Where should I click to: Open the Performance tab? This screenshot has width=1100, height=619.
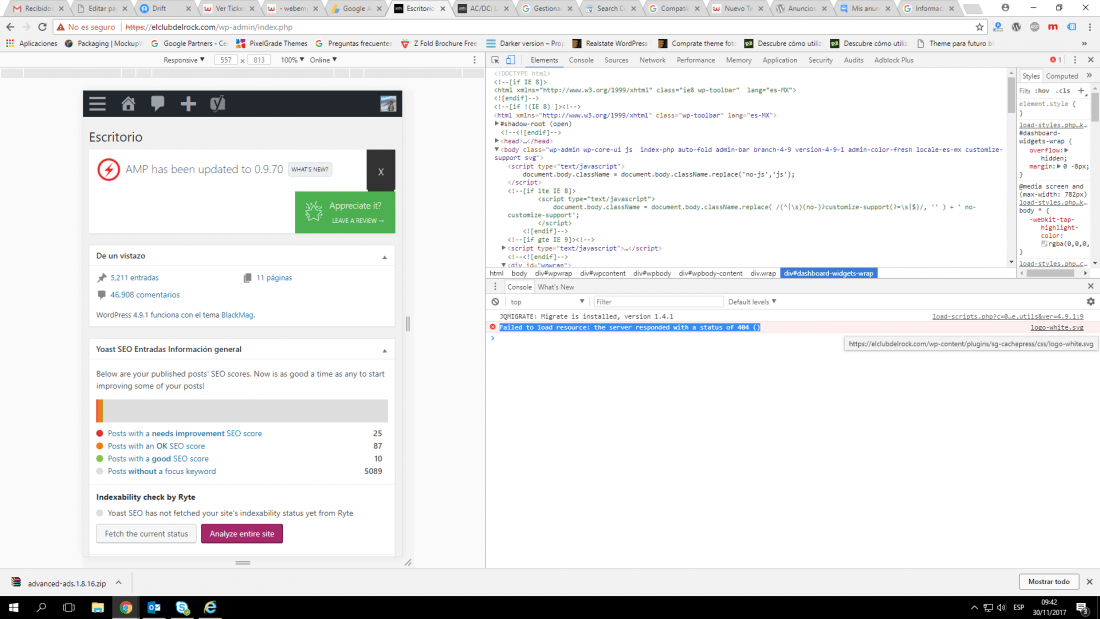[x=696, y=60]
